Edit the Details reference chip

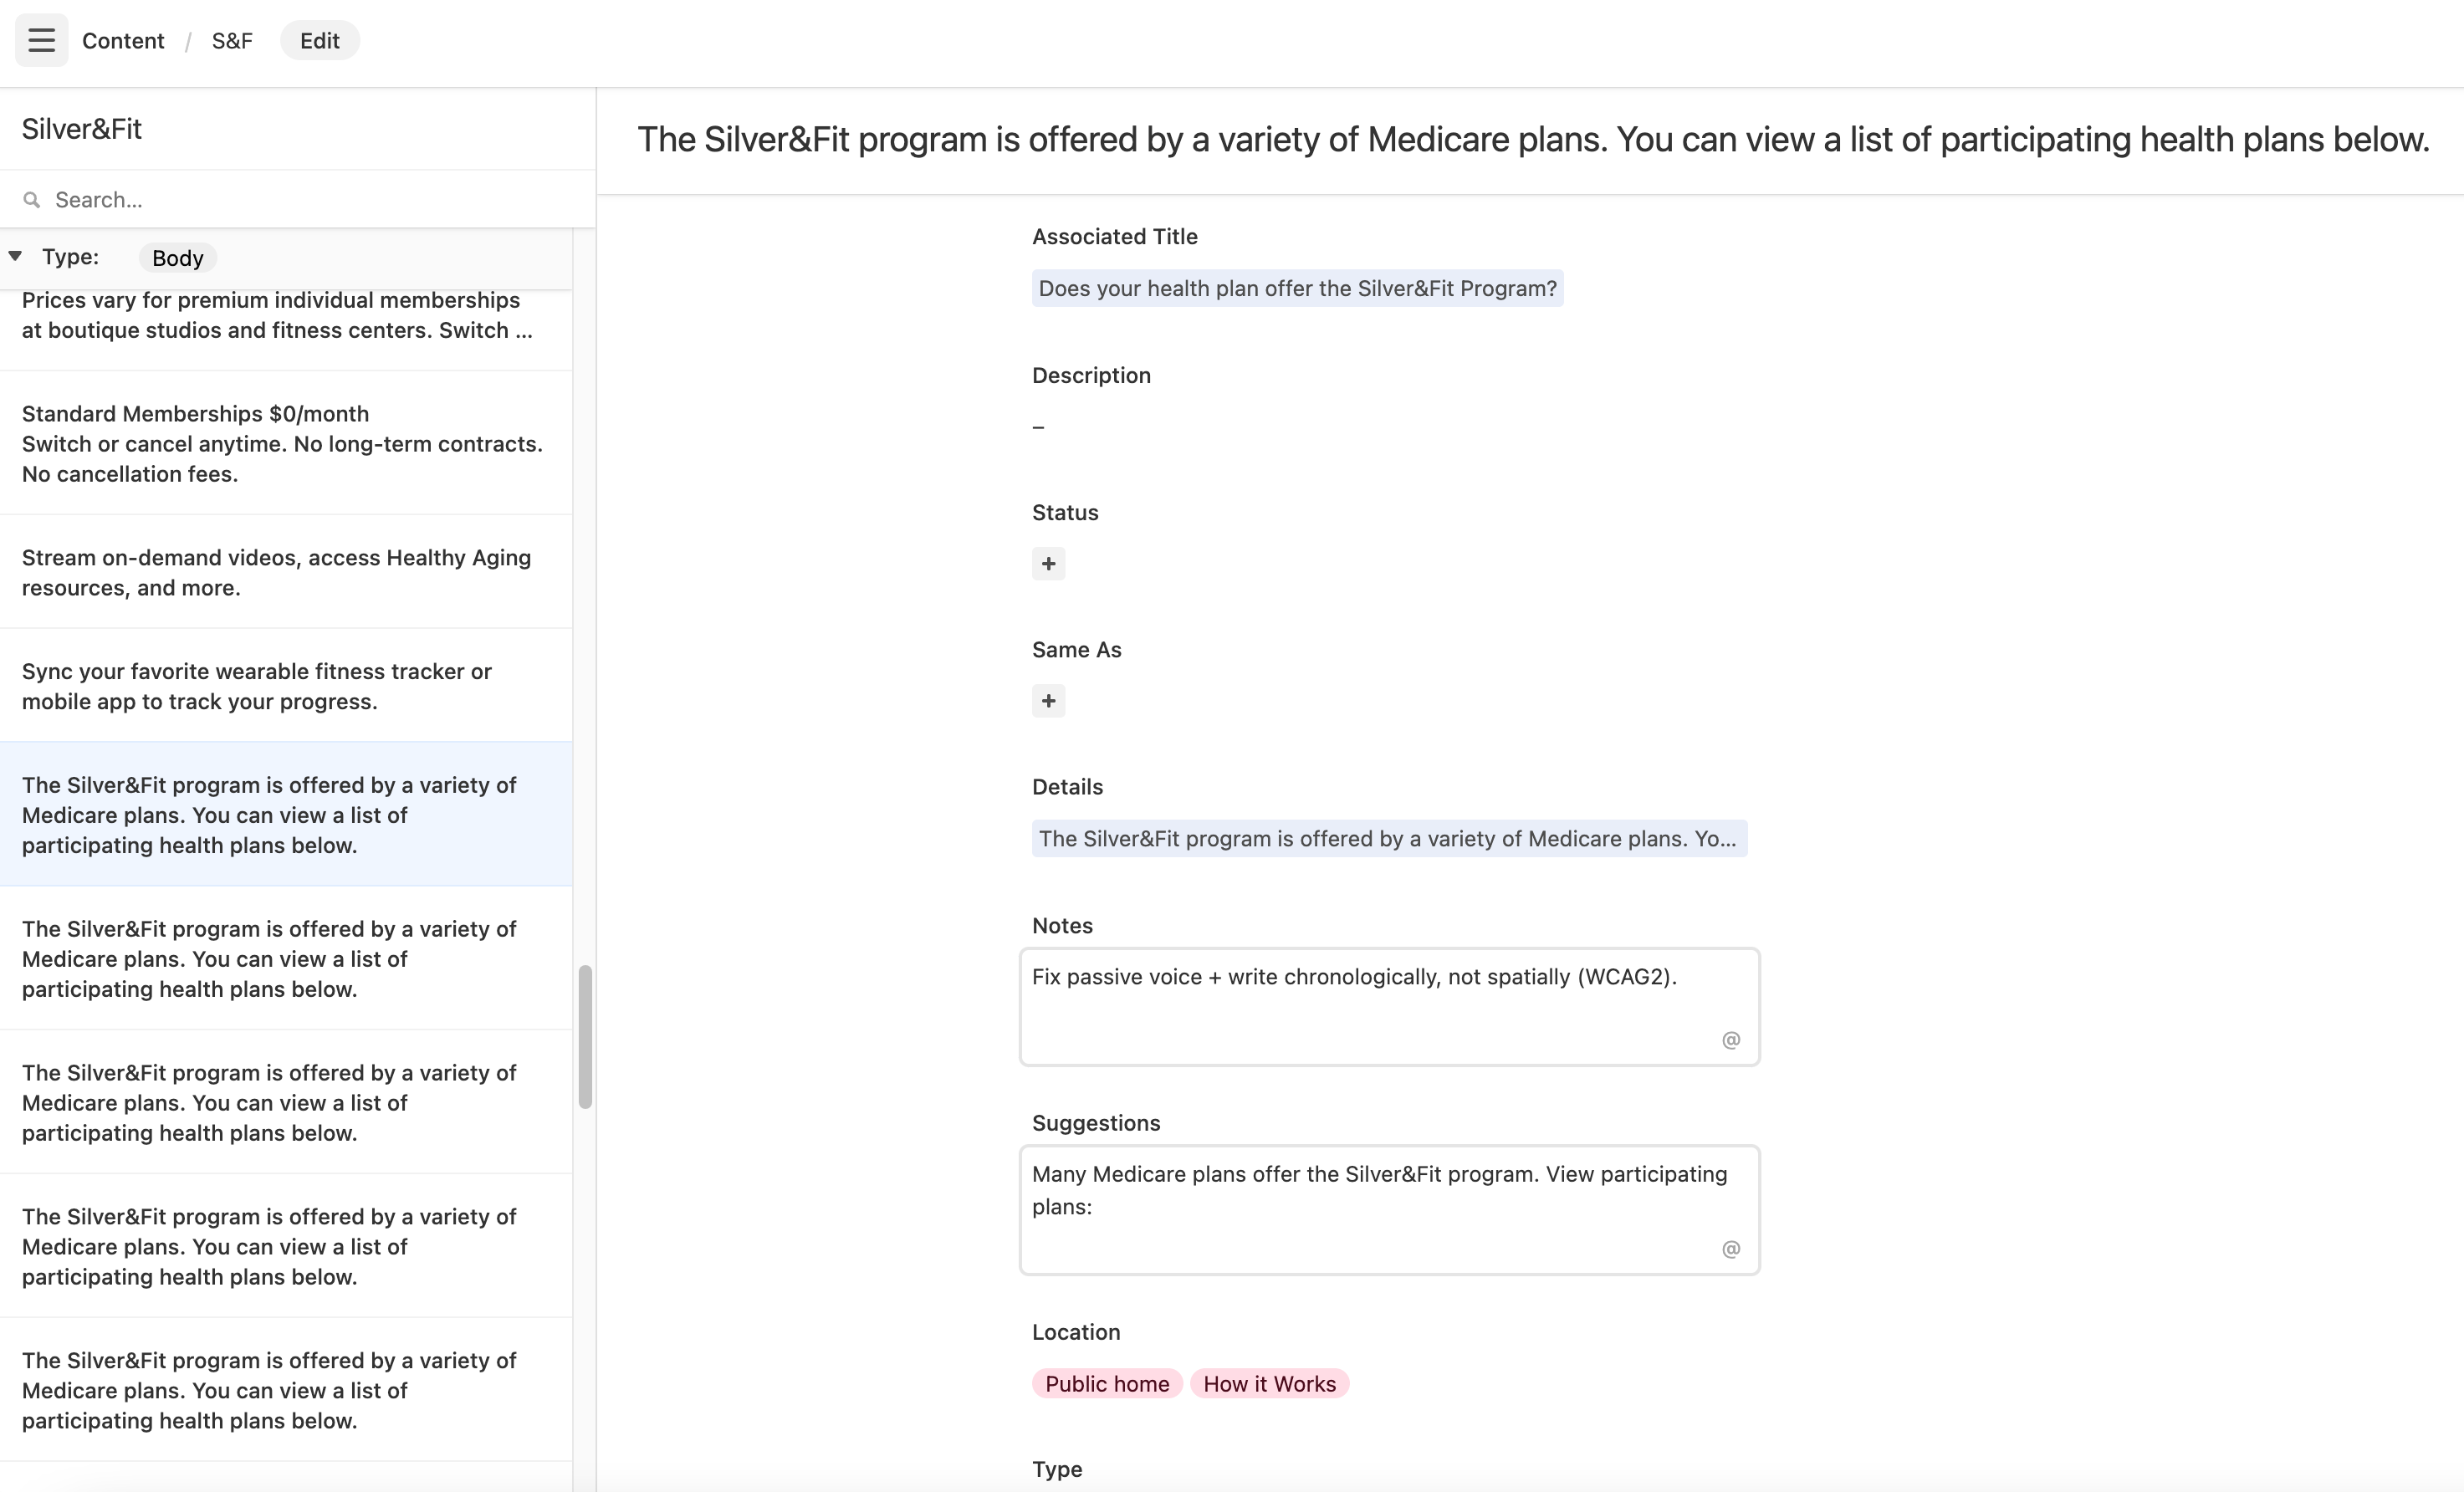pyautogui.click(x=1389, y=839)
